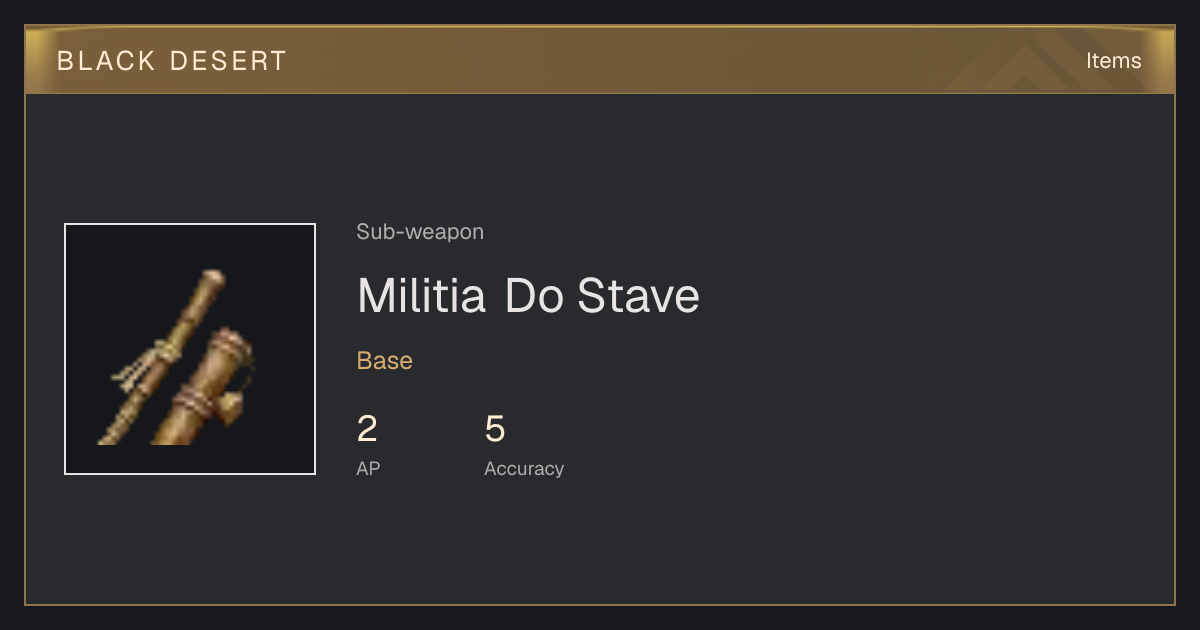Click the Sub-weapon category label
Image resolution: width=1200 pixels, height=630 pixels.
pos(420,232)
